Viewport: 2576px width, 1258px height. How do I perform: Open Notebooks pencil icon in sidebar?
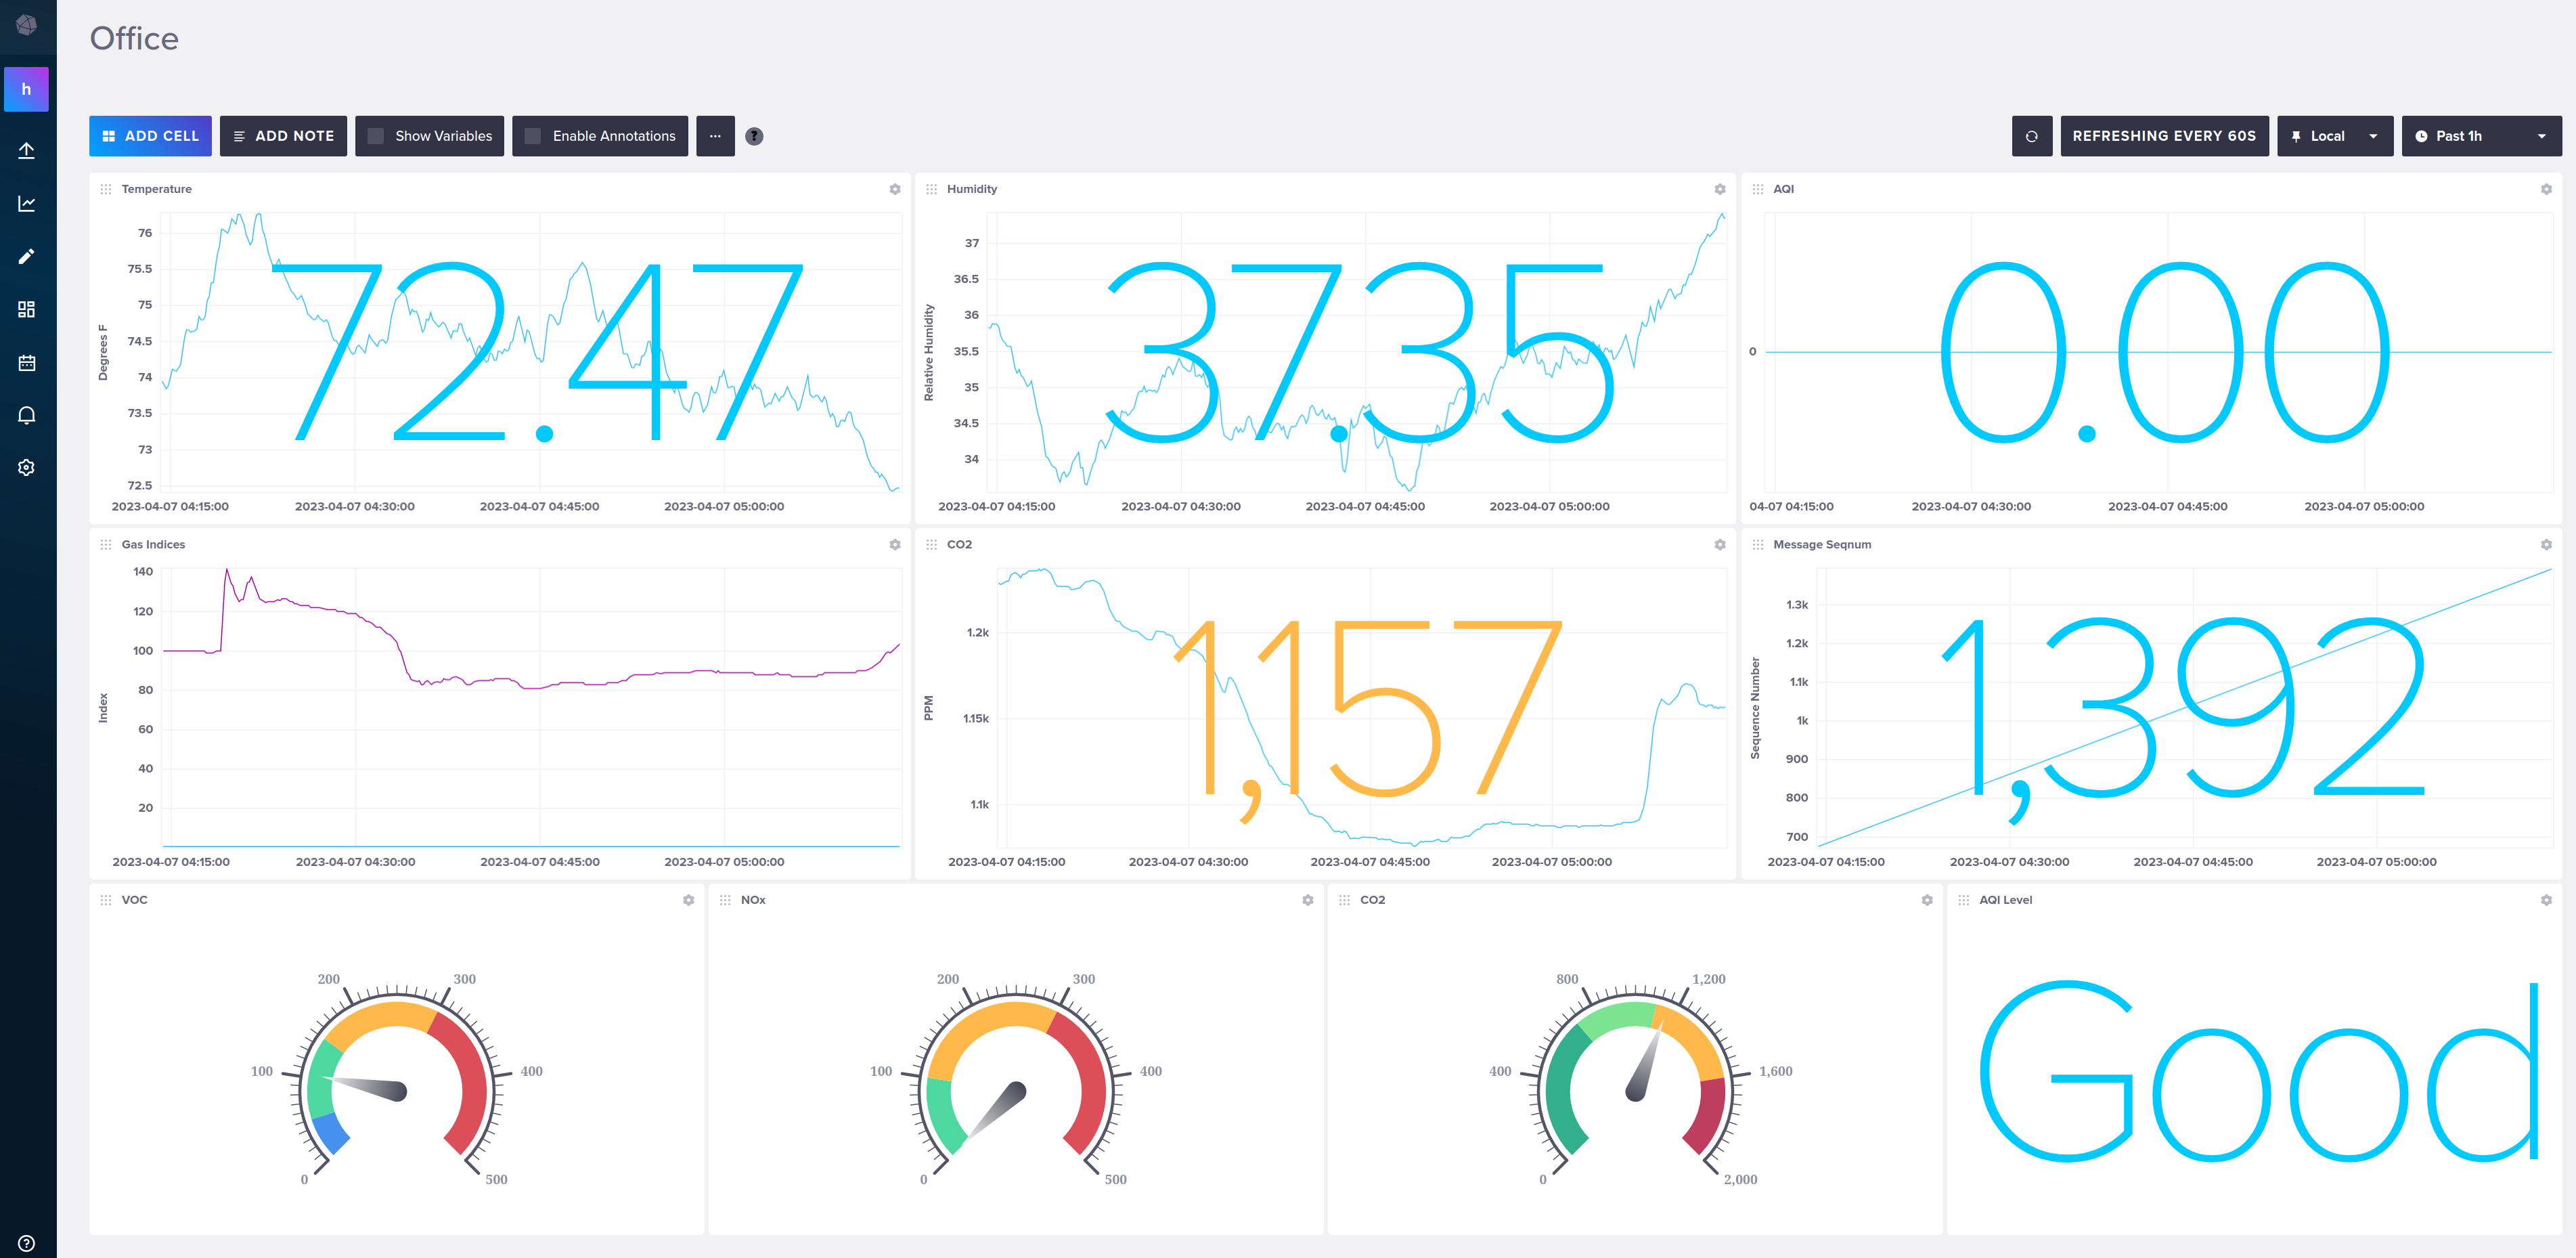pos(27,257)
